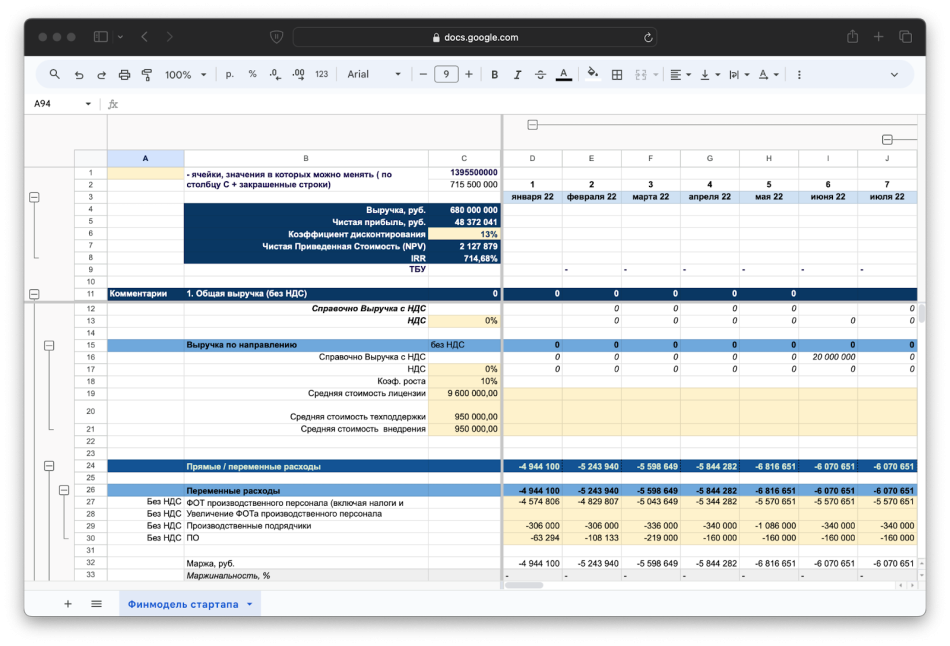950x646 pixels.
Task: Click the search magnifier in the toolbar
Action: pyautogui.click(x=55, y=75)
